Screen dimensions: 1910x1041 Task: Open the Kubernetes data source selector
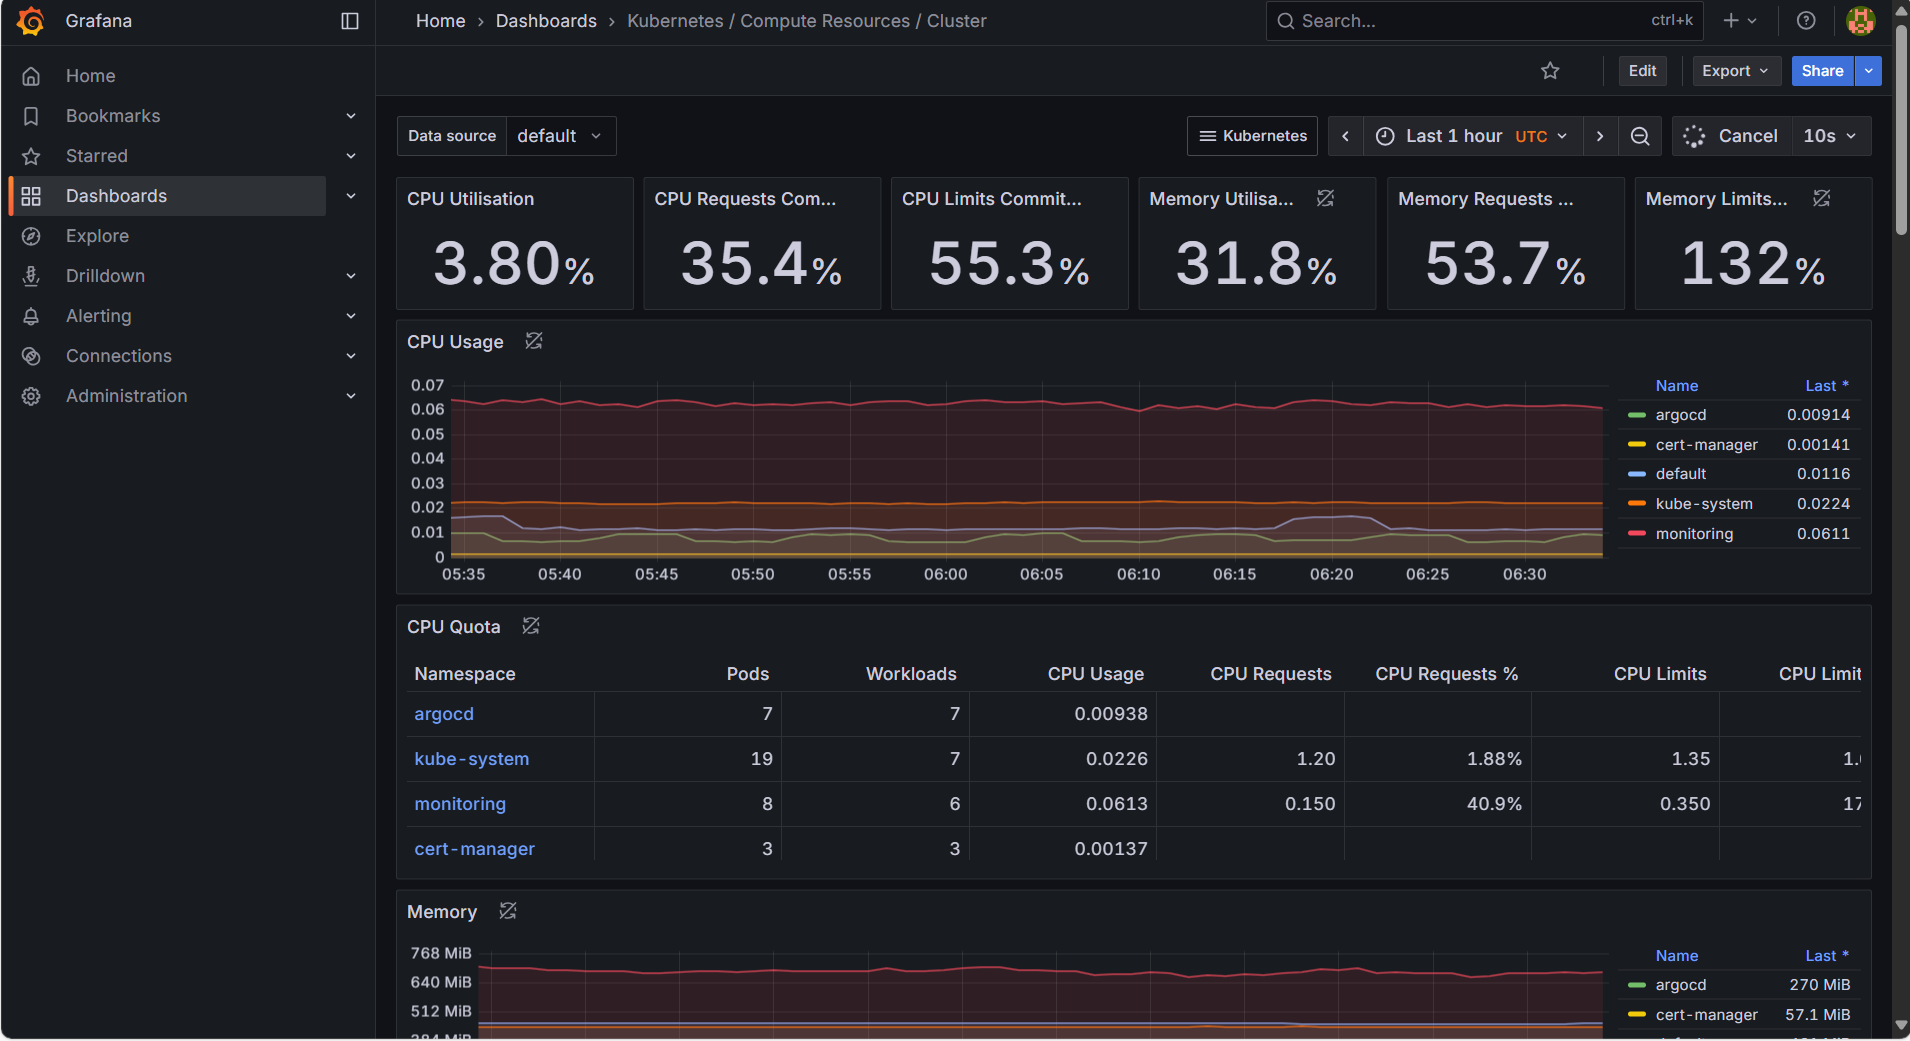tap(1251, 136)
